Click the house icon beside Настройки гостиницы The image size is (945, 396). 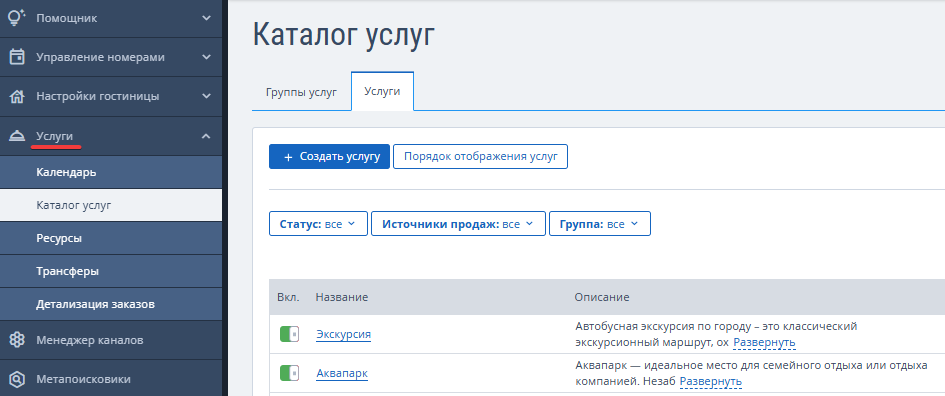pos(17,96)
